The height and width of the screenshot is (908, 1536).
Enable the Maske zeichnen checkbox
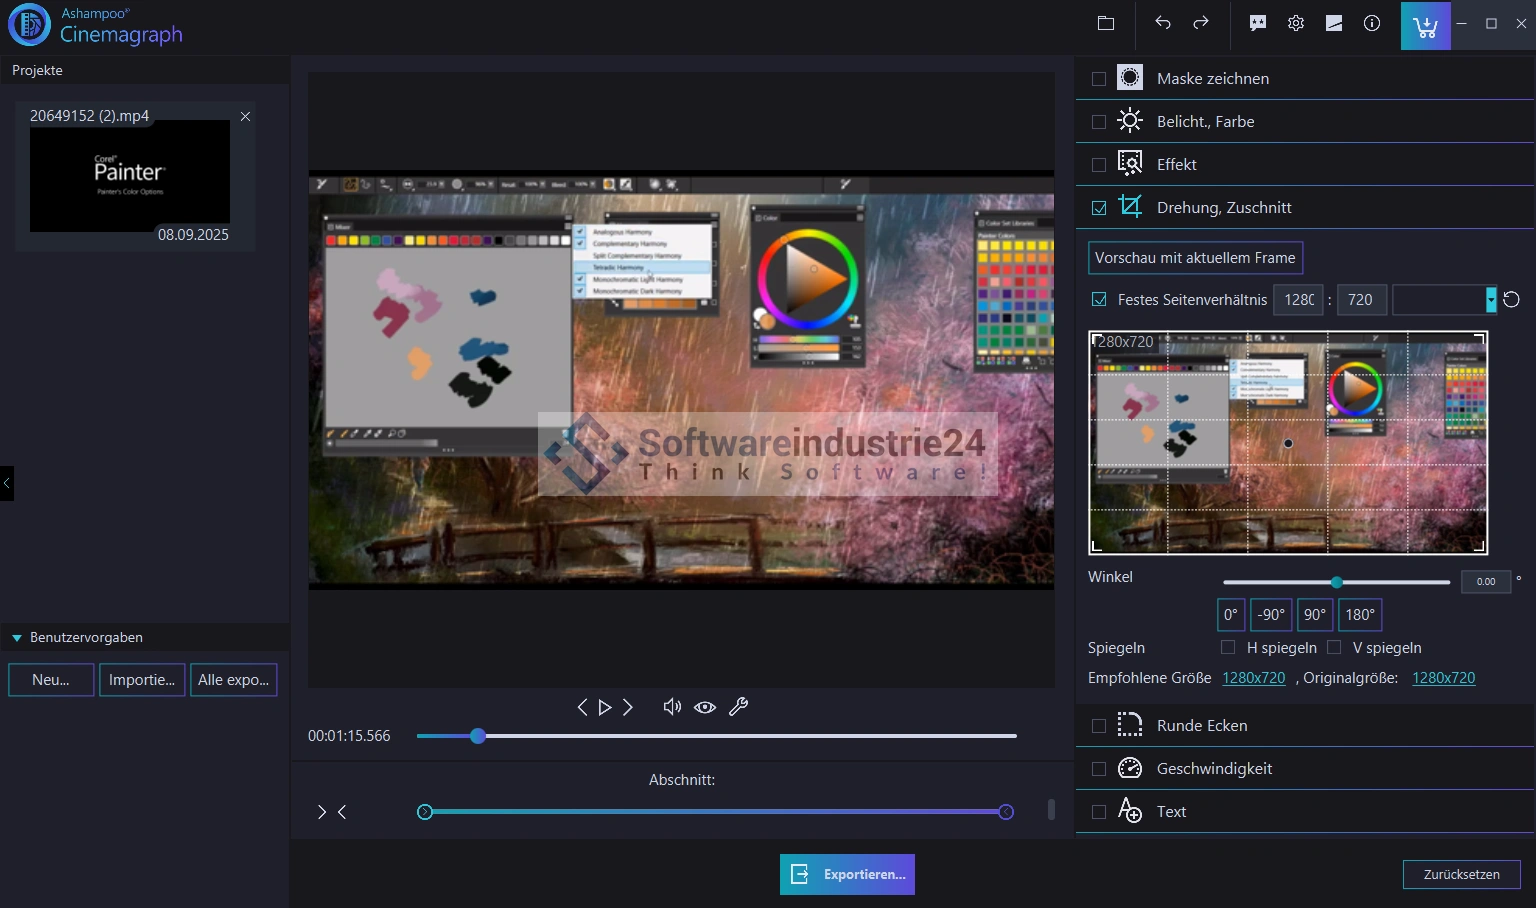(x=1099, y=79)
